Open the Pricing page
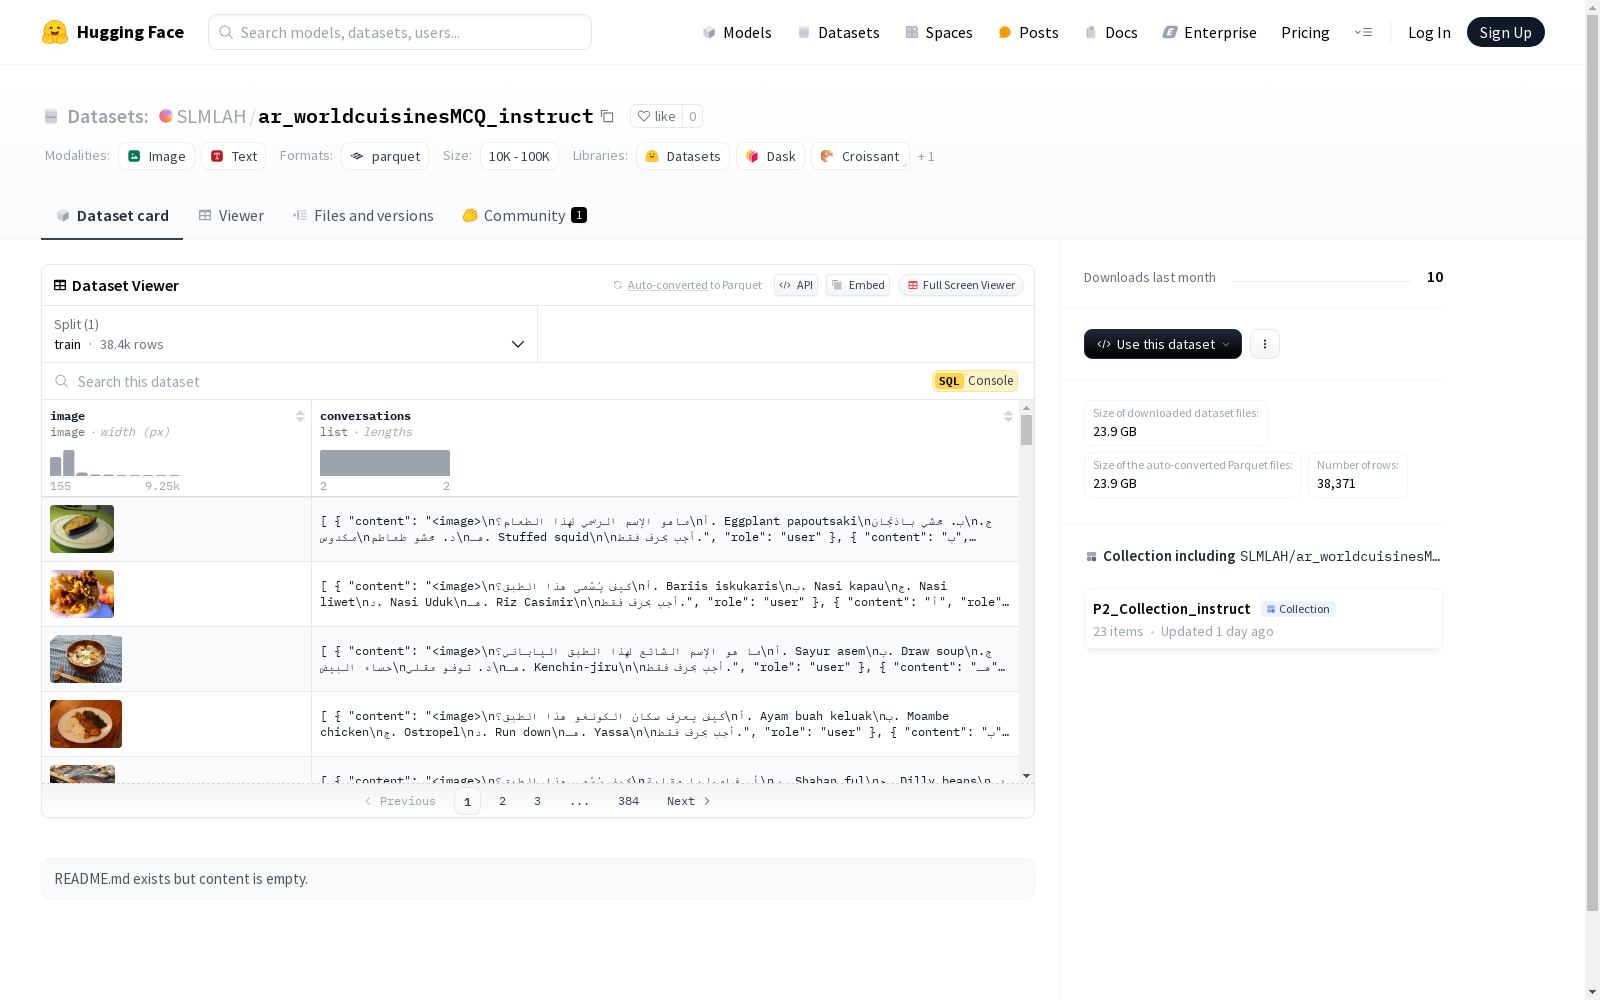The height and width of the screenshot is (1000, 1600). pyautogui.click(x=1305, y=32)
